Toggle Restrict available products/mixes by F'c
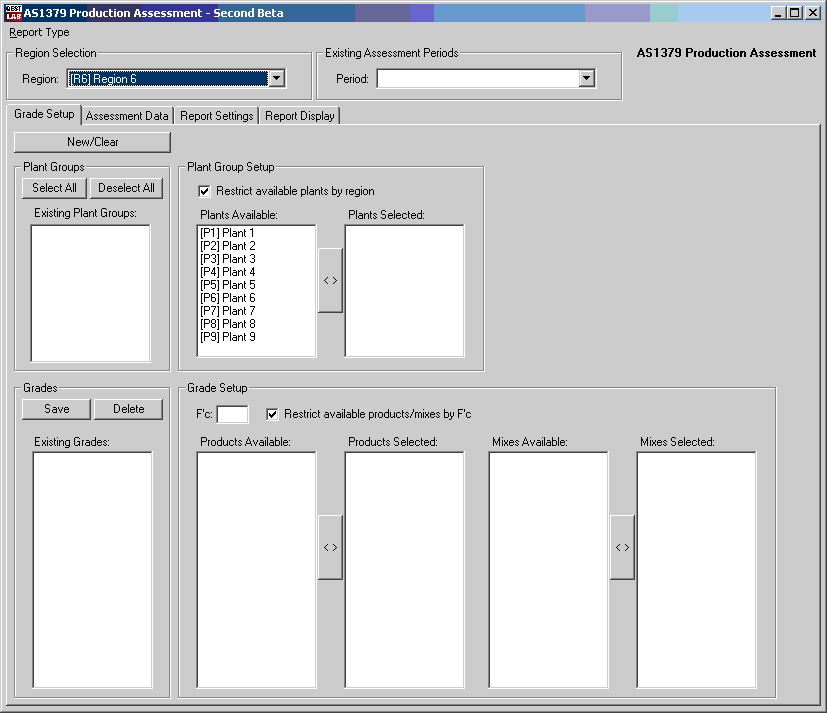 click(273, 414)
